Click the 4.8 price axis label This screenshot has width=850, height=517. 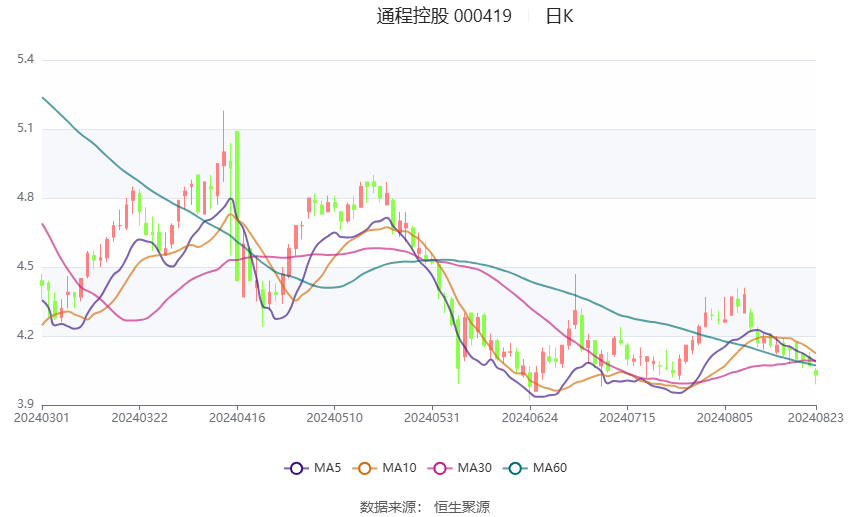tap(25, 197)
